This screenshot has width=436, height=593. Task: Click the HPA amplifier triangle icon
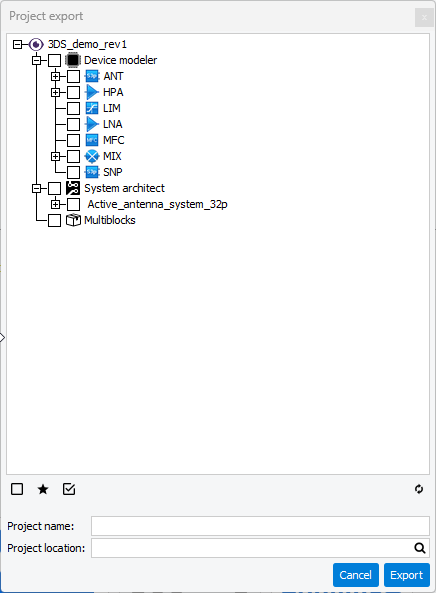(x=92, y=92)
